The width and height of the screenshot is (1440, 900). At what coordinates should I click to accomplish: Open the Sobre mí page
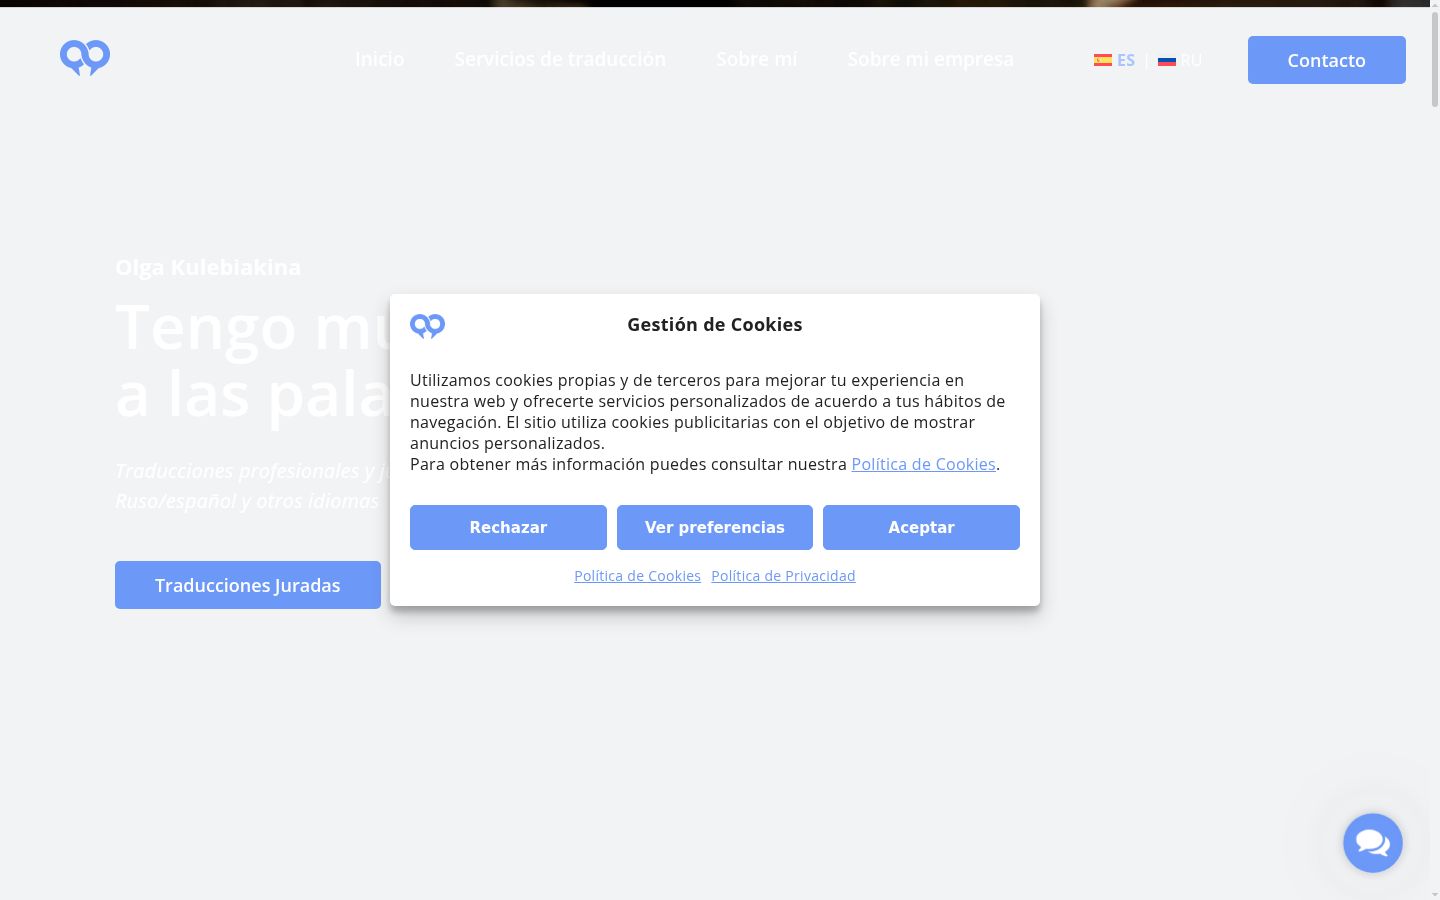click(757, 59)
